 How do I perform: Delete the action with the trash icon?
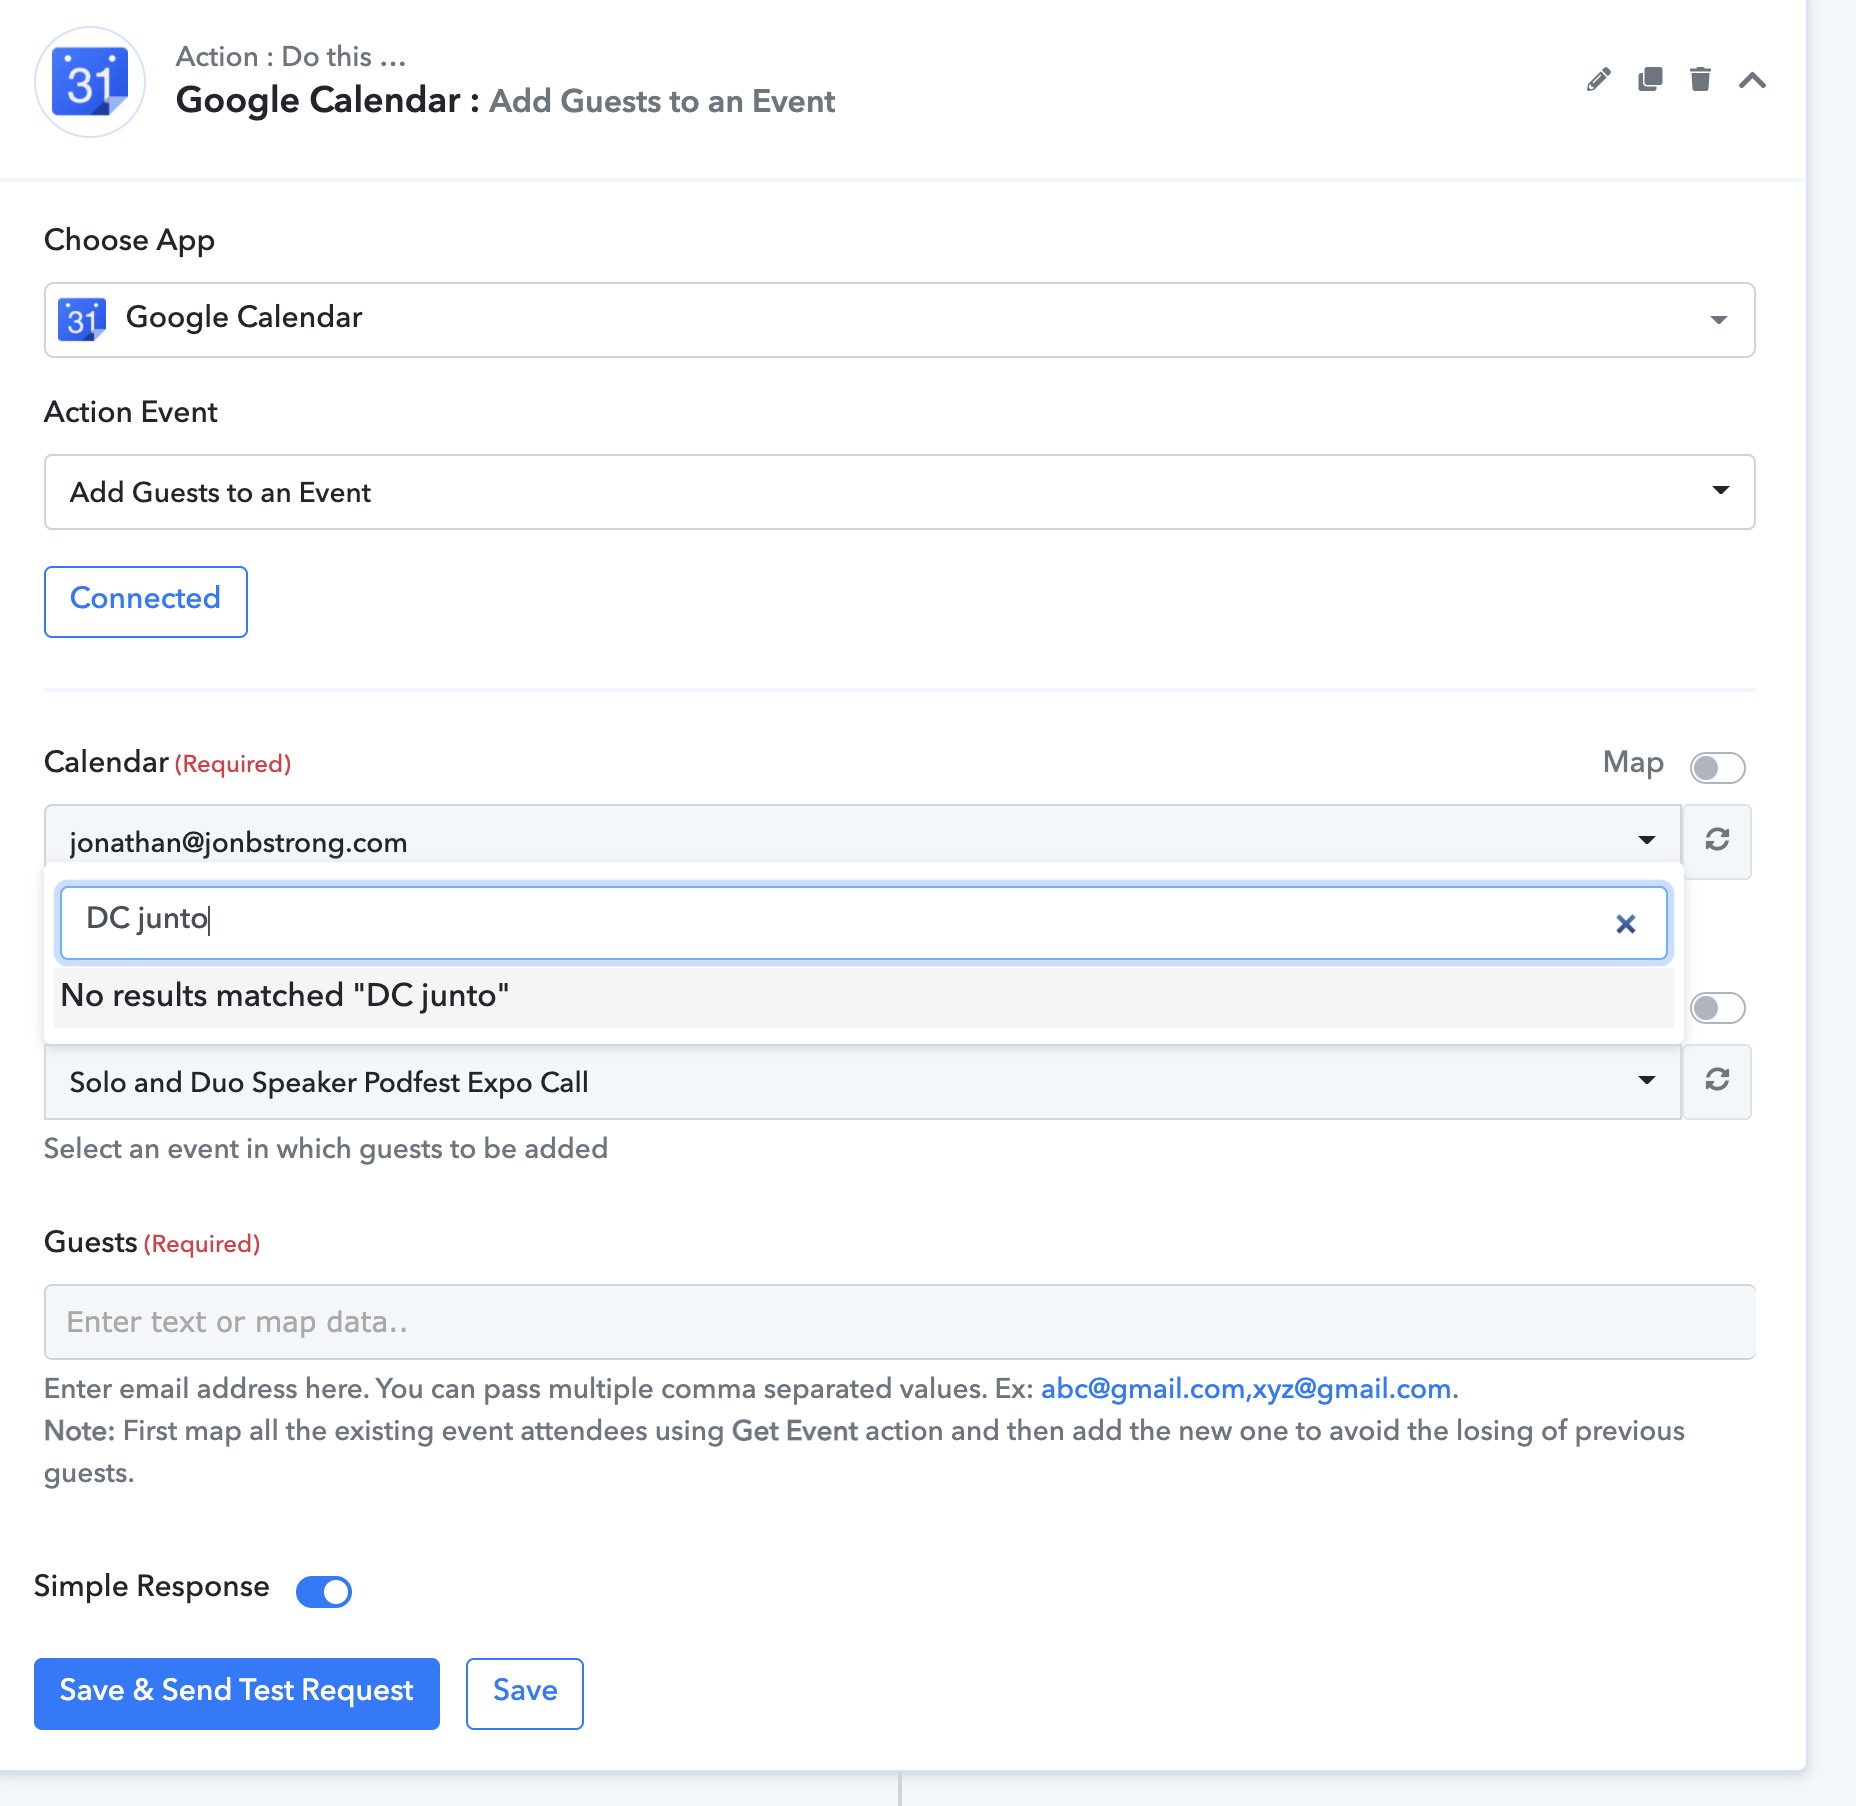pyautogui.click(x=1700, y=79)
